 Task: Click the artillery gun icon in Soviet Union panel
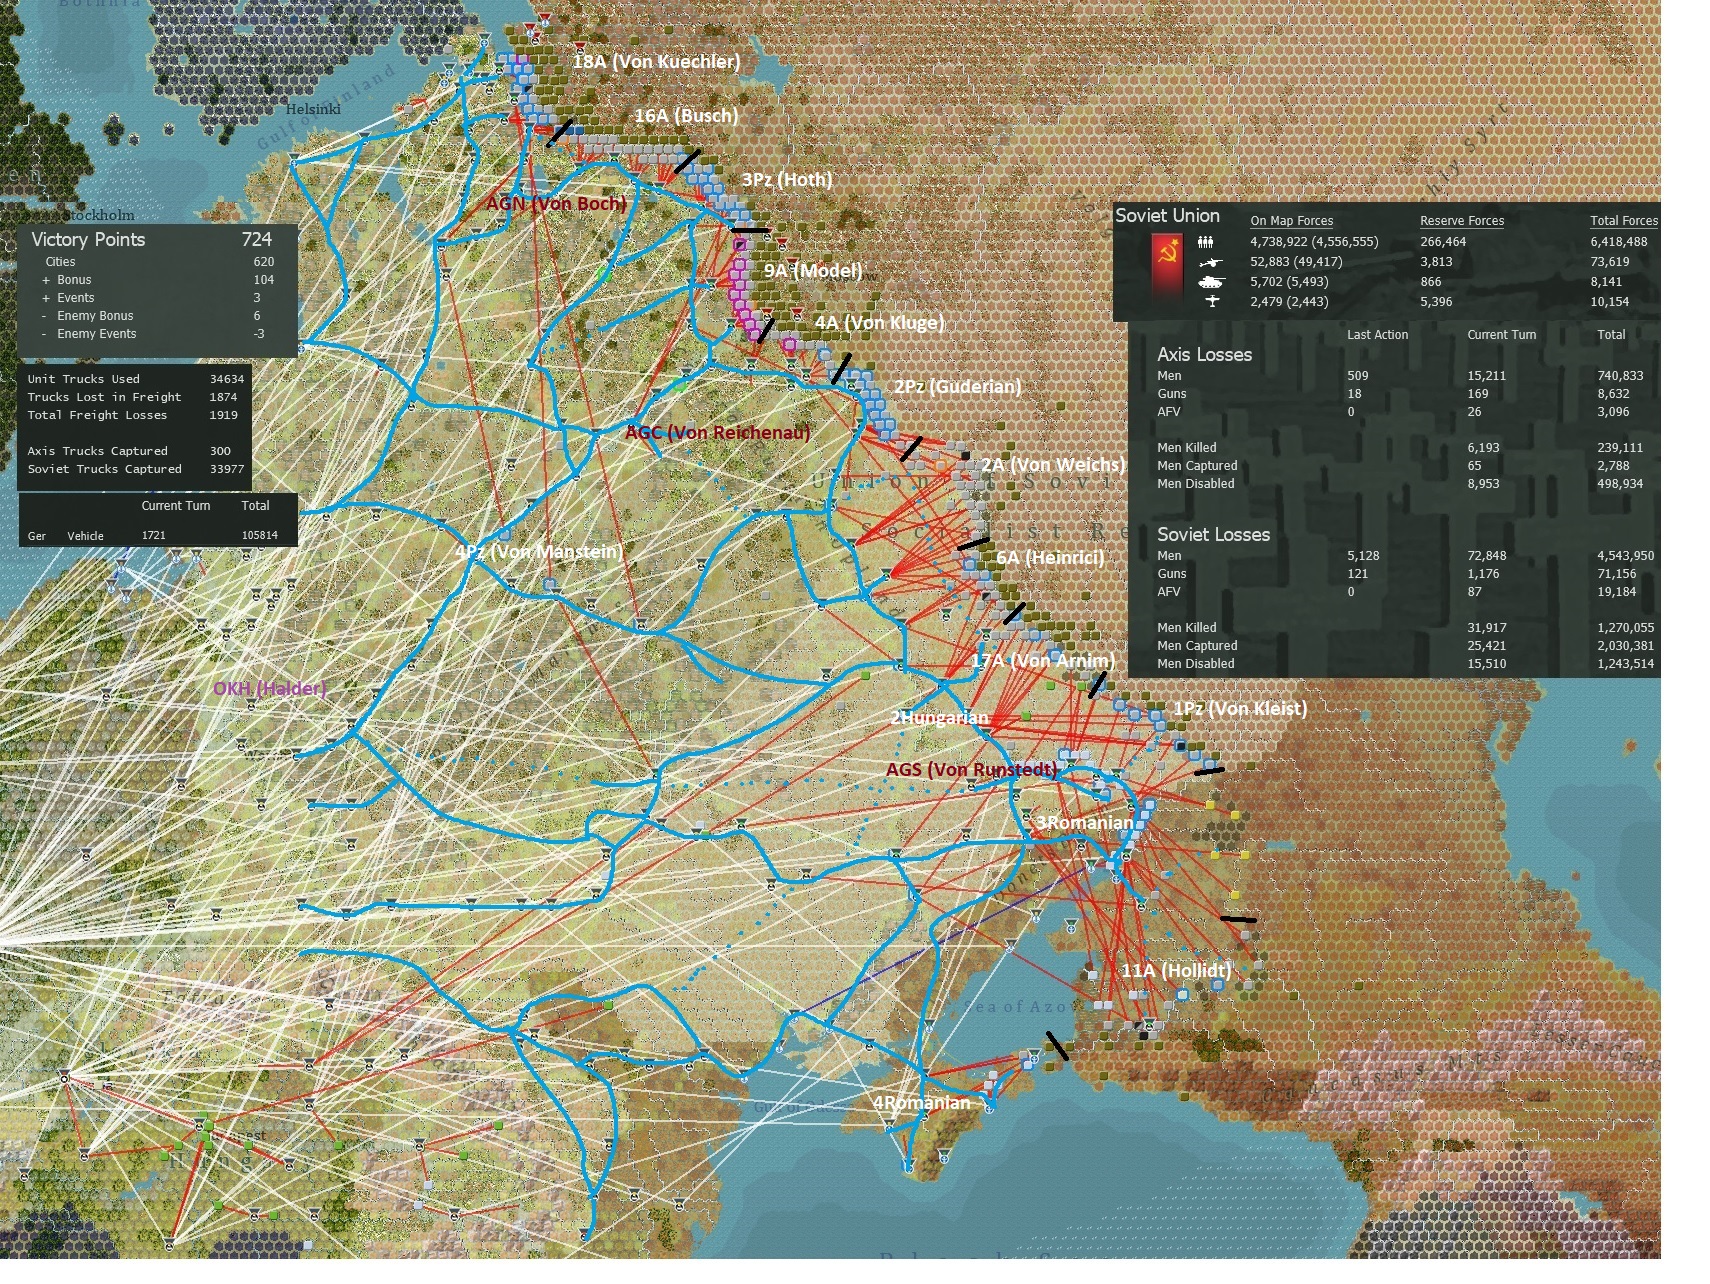click(1210, 262)
